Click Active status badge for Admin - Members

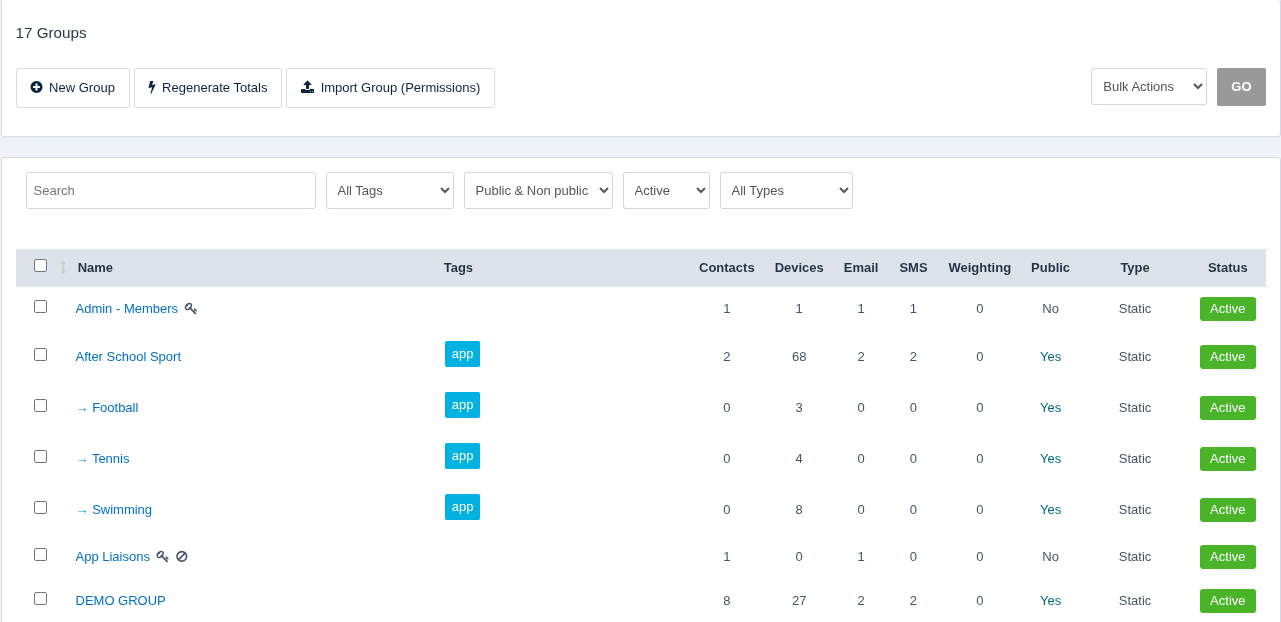(1227, 309)
